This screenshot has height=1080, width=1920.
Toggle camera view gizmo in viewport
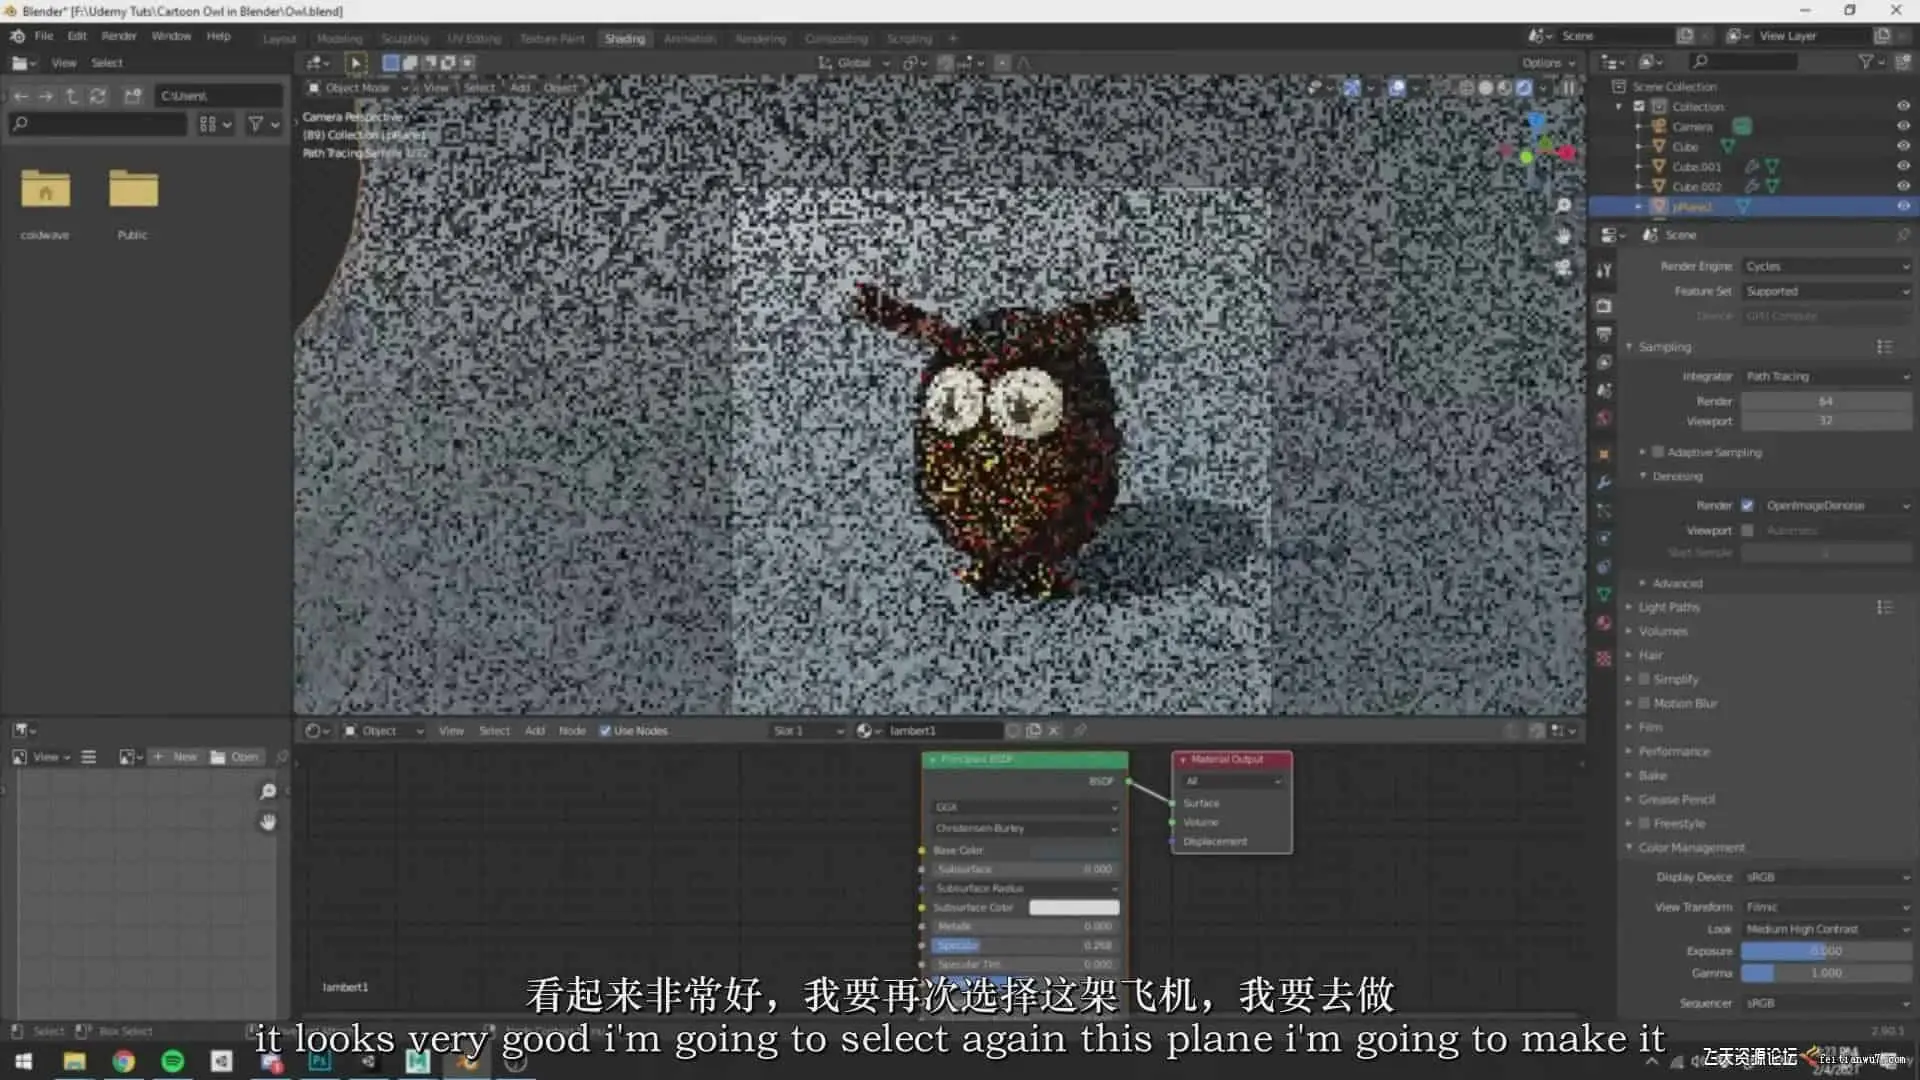coord(1563,268)
